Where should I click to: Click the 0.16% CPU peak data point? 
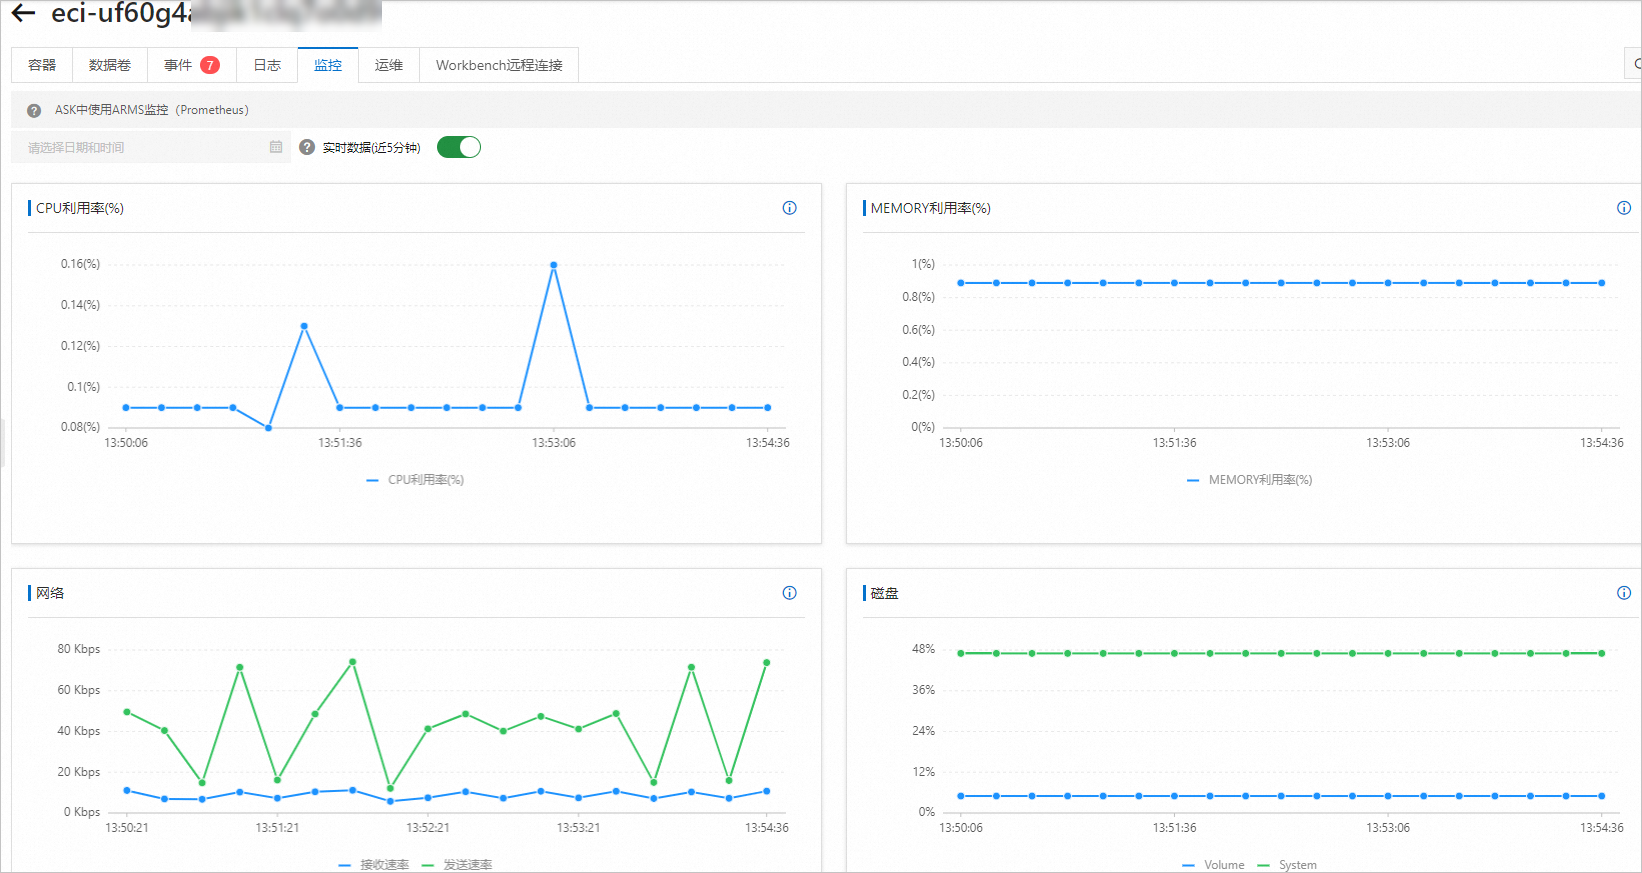[554, 265]
